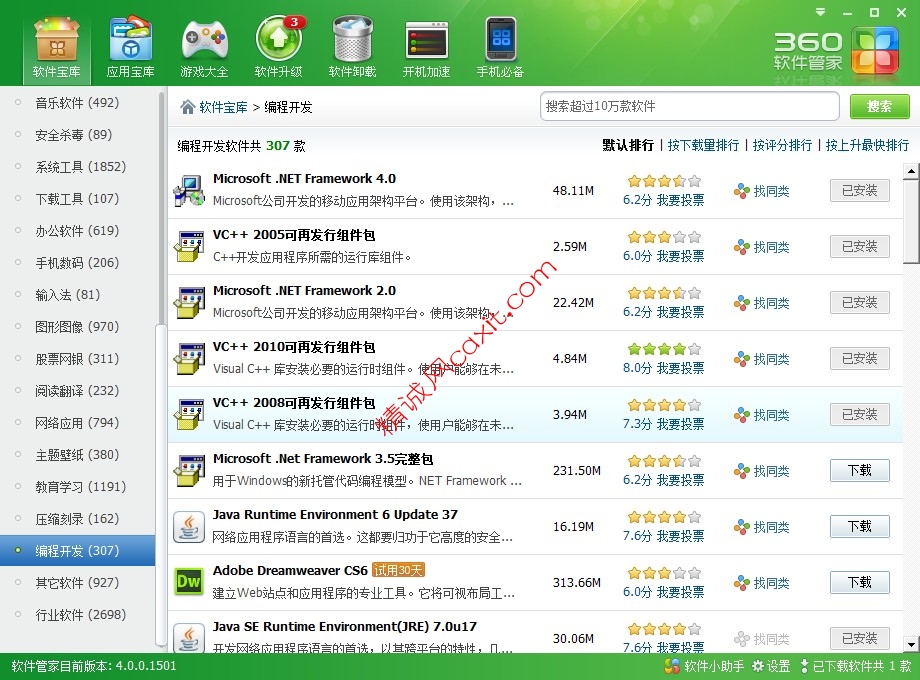Download Microsoft .Net Framework 3.5完整包
Screen dimensions: 920x680
coord(860,471)
